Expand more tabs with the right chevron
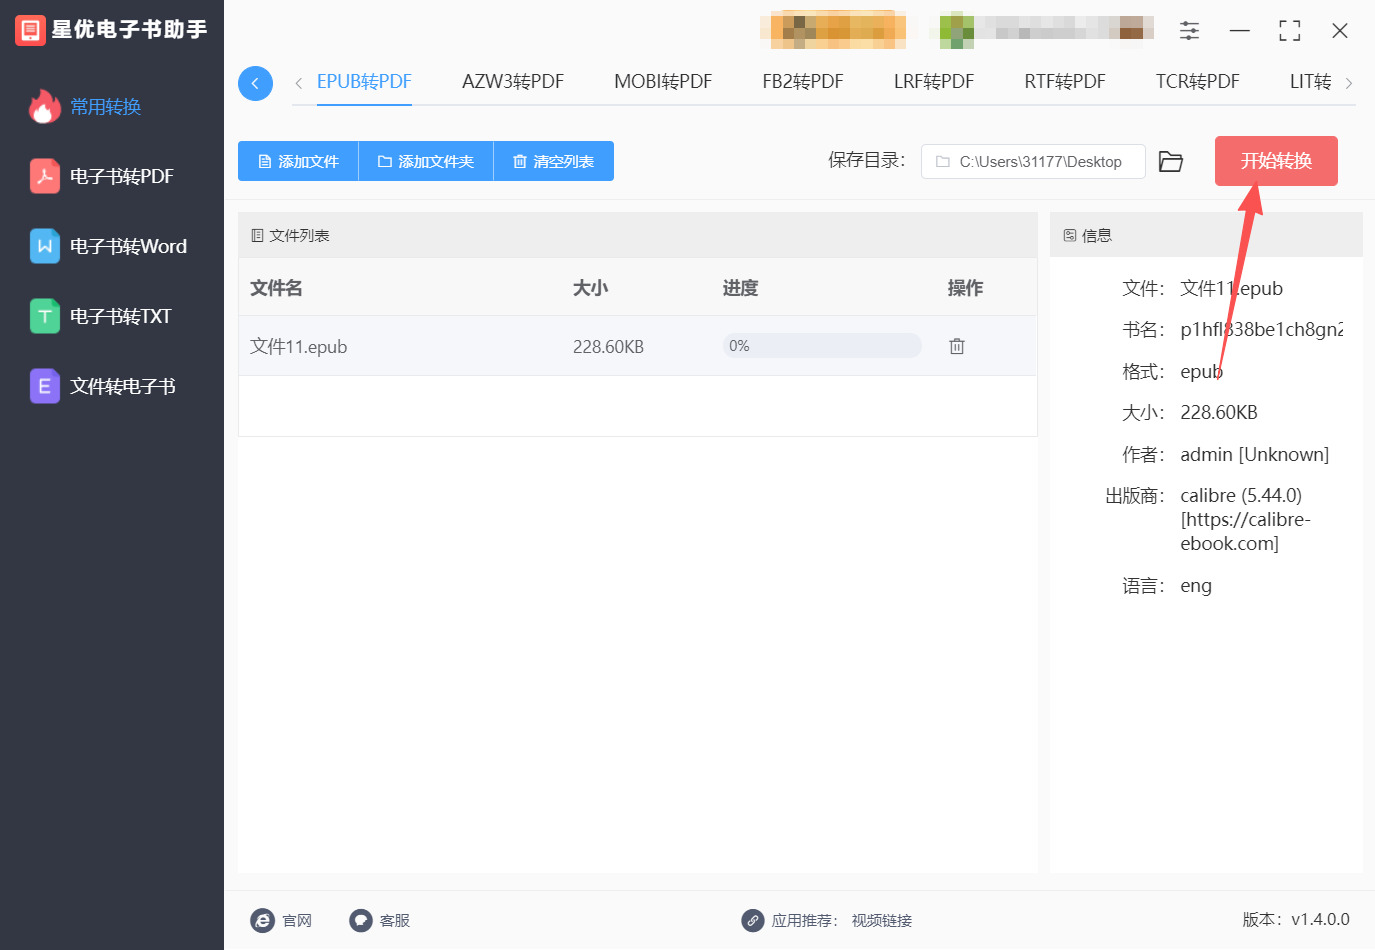Screen dimensions: 1375x950 coord(1349,83)
